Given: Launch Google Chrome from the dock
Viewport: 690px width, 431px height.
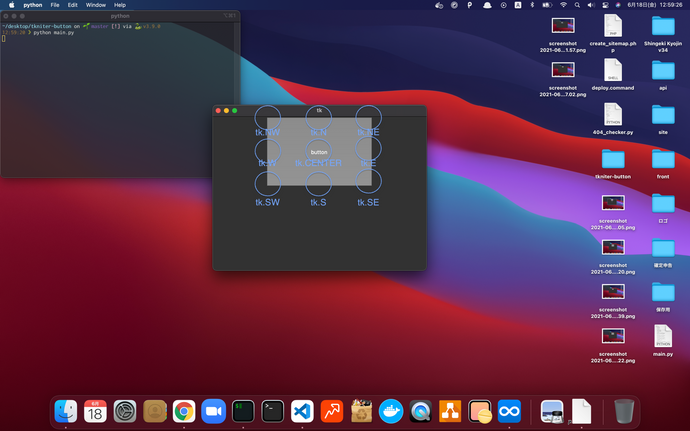Looking at the screenshot, I should [x=183, y=410].
